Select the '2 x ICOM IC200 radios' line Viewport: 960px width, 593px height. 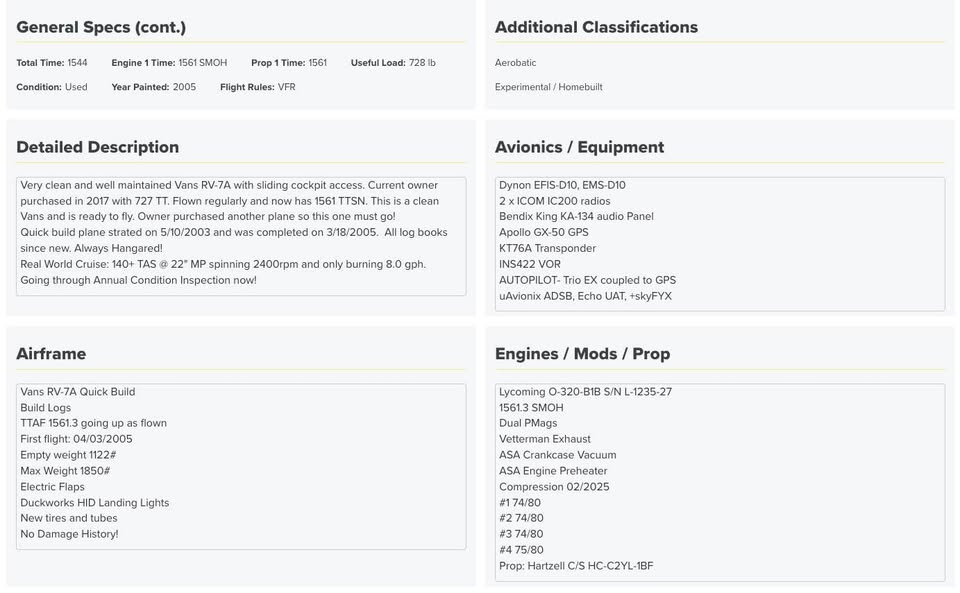pyautogui.click(x=555, y=201)
